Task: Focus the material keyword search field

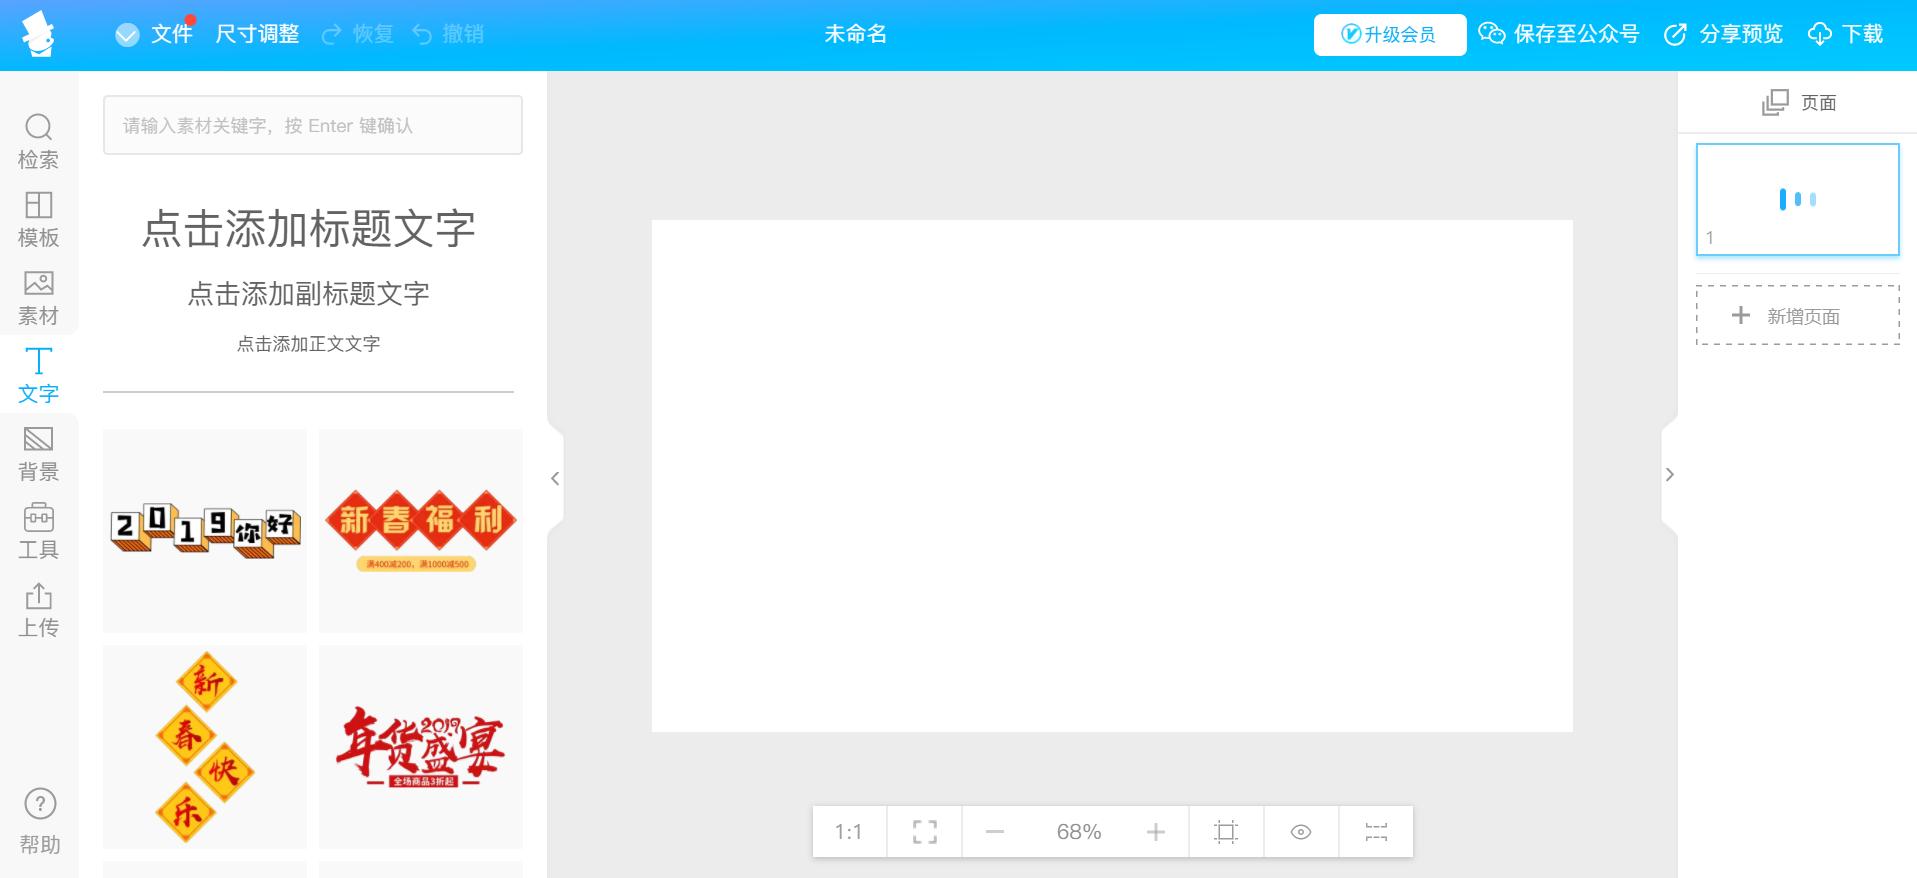Action: tap(313, 125)
